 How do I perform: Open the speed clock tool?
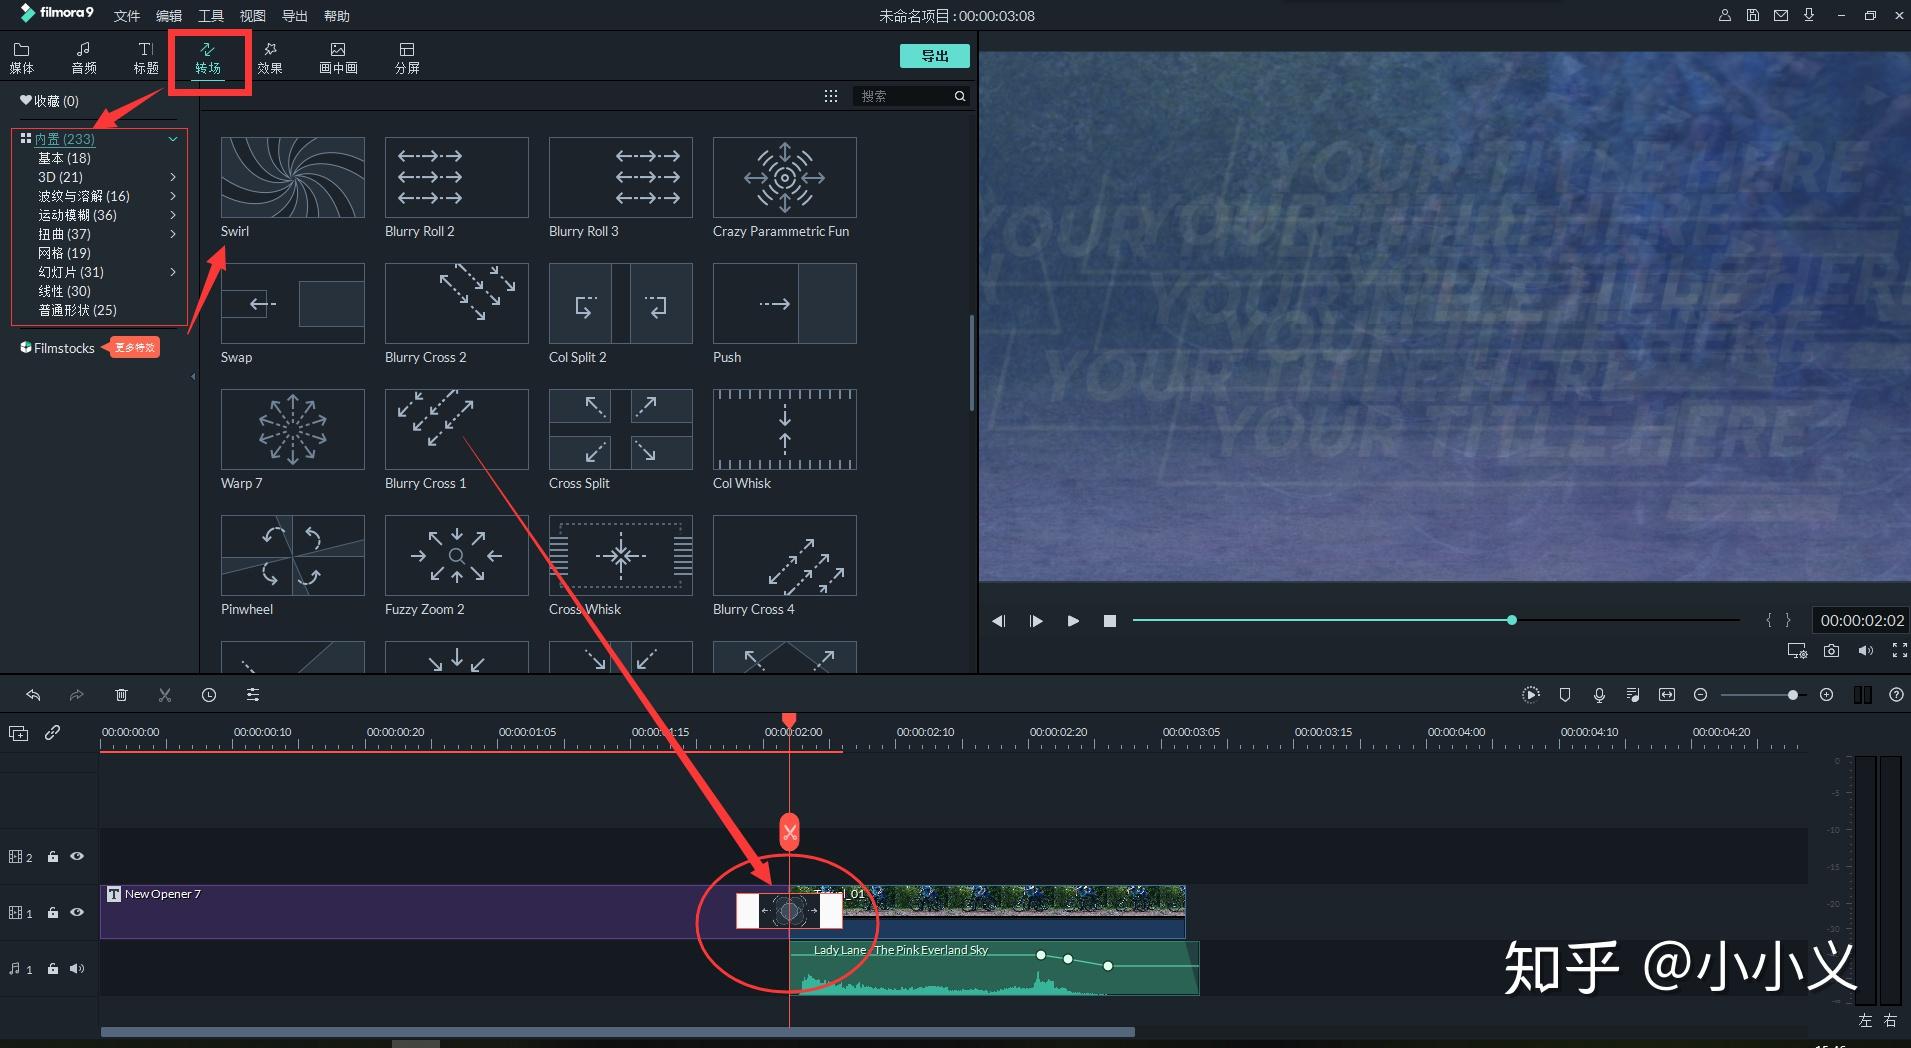(x=209, y=694)
